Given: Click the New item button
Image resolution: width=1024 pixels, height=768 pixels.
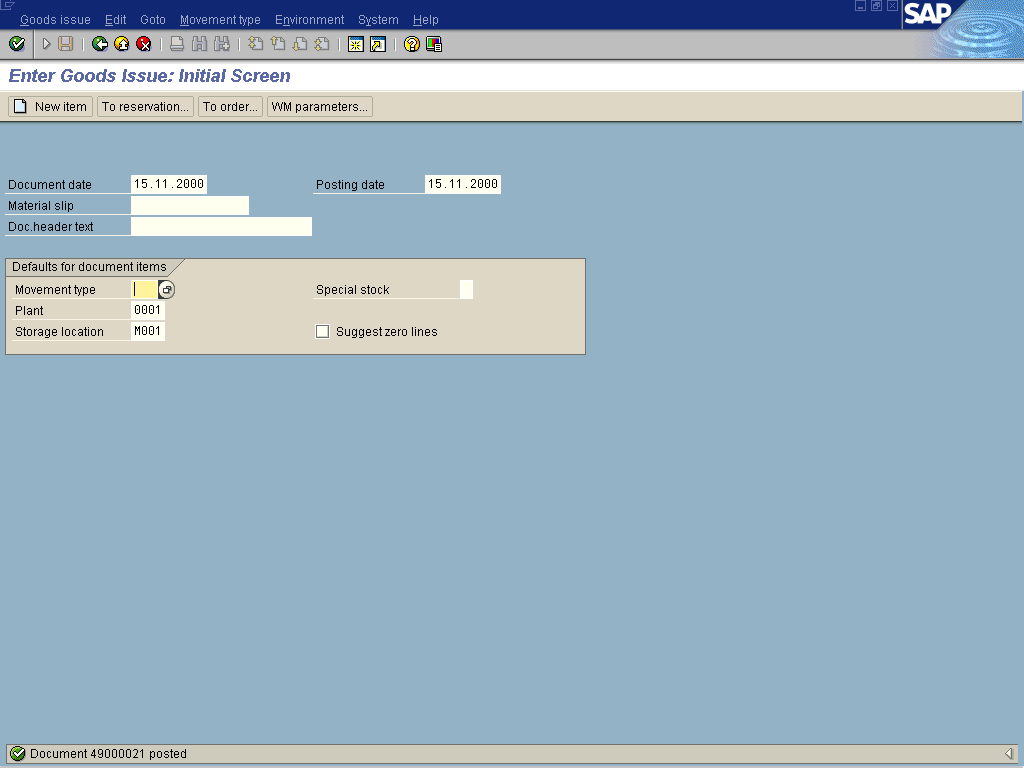Looking at the screenshot, I should pyautogui.click(x=50, y=106).
